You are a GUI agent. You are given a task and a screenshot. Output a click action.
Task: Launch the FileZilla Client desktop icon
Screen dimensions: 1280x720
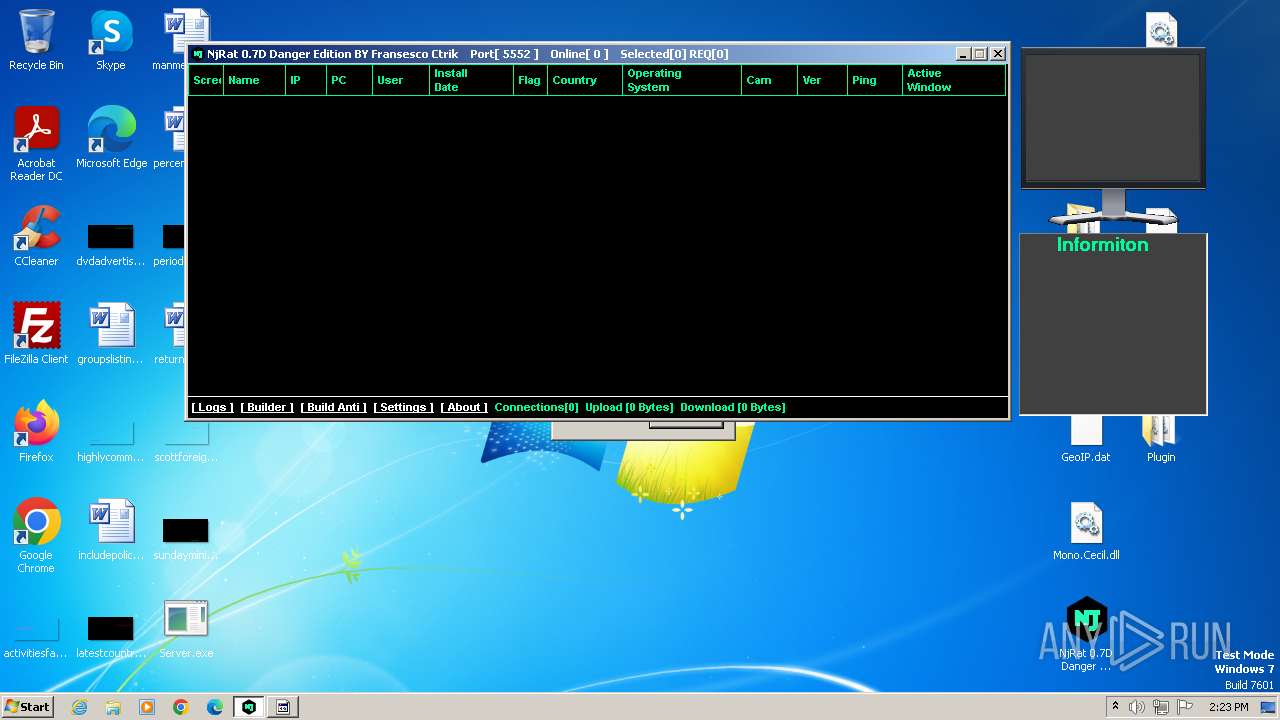click(x=36, y=334)
